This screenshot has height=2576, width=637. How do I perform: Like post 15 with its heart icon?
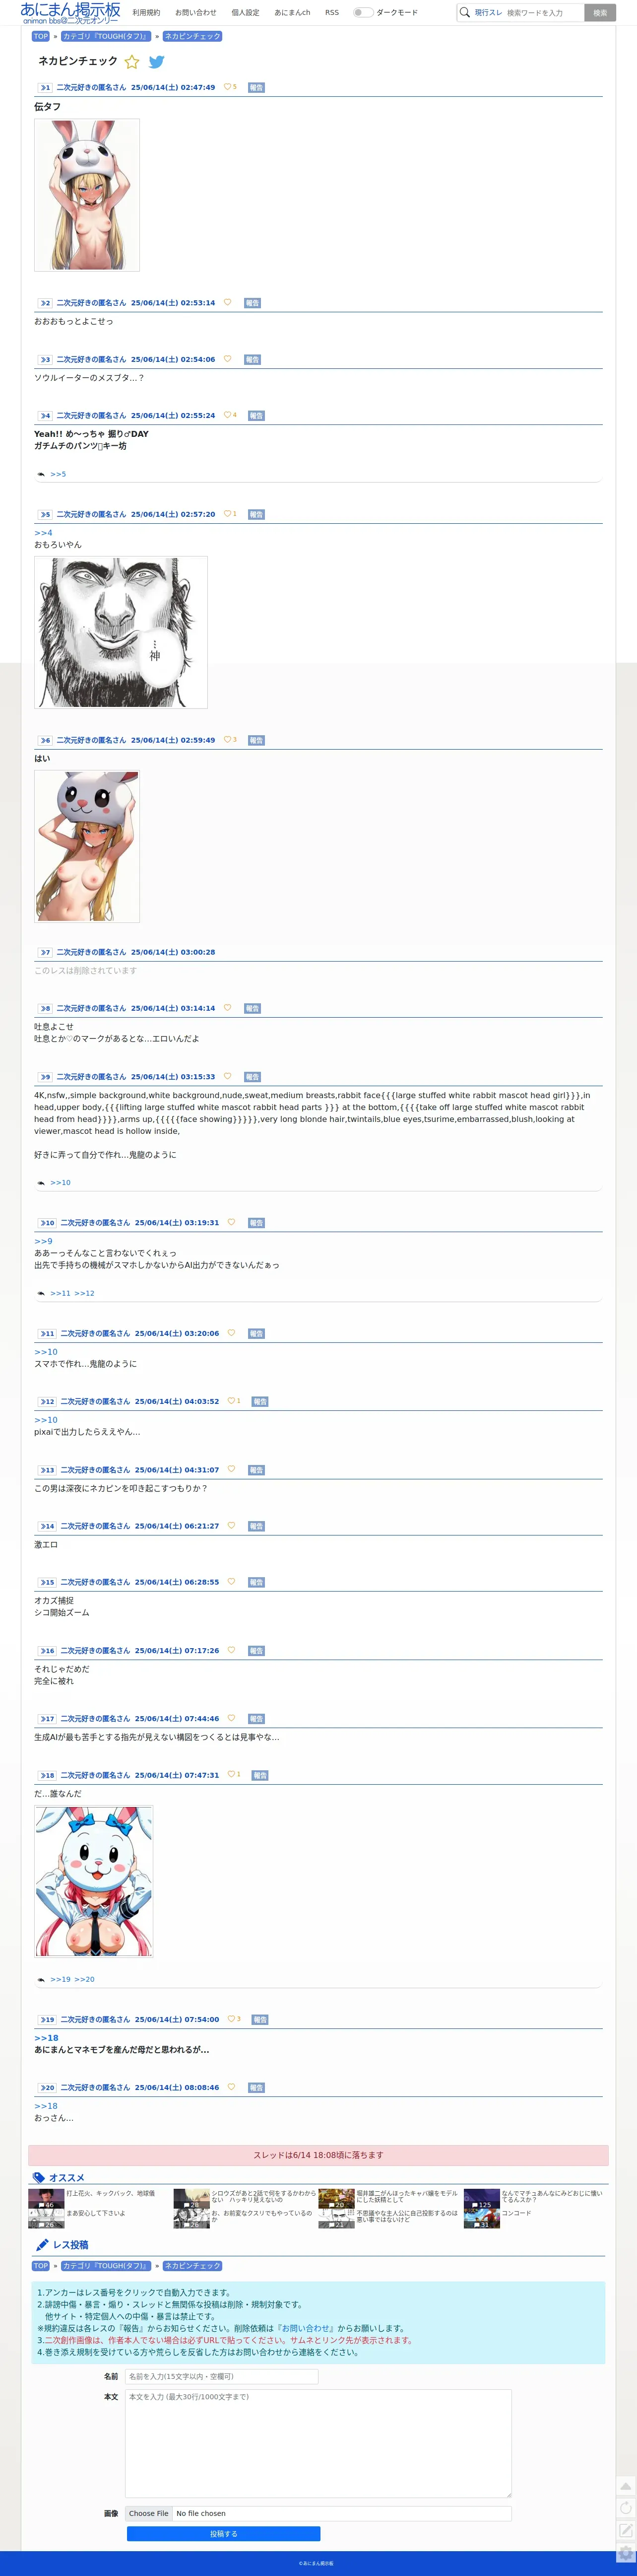point(231,1582)
